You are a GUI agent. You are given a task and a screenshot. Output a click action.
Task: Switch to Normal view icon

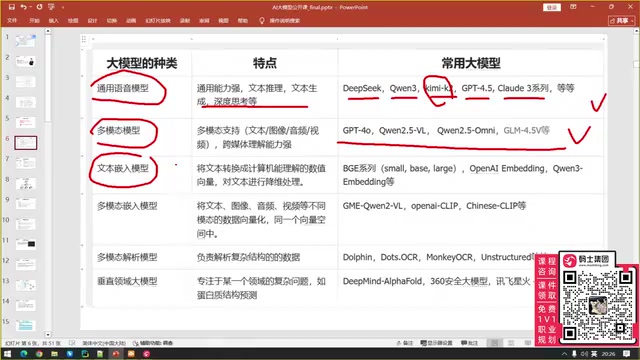(495, 343)
